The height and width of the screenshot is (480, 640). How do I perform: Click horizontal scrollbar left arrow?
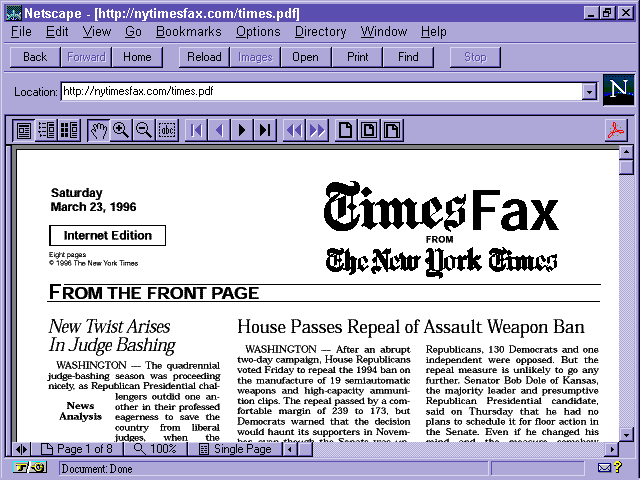290,450
